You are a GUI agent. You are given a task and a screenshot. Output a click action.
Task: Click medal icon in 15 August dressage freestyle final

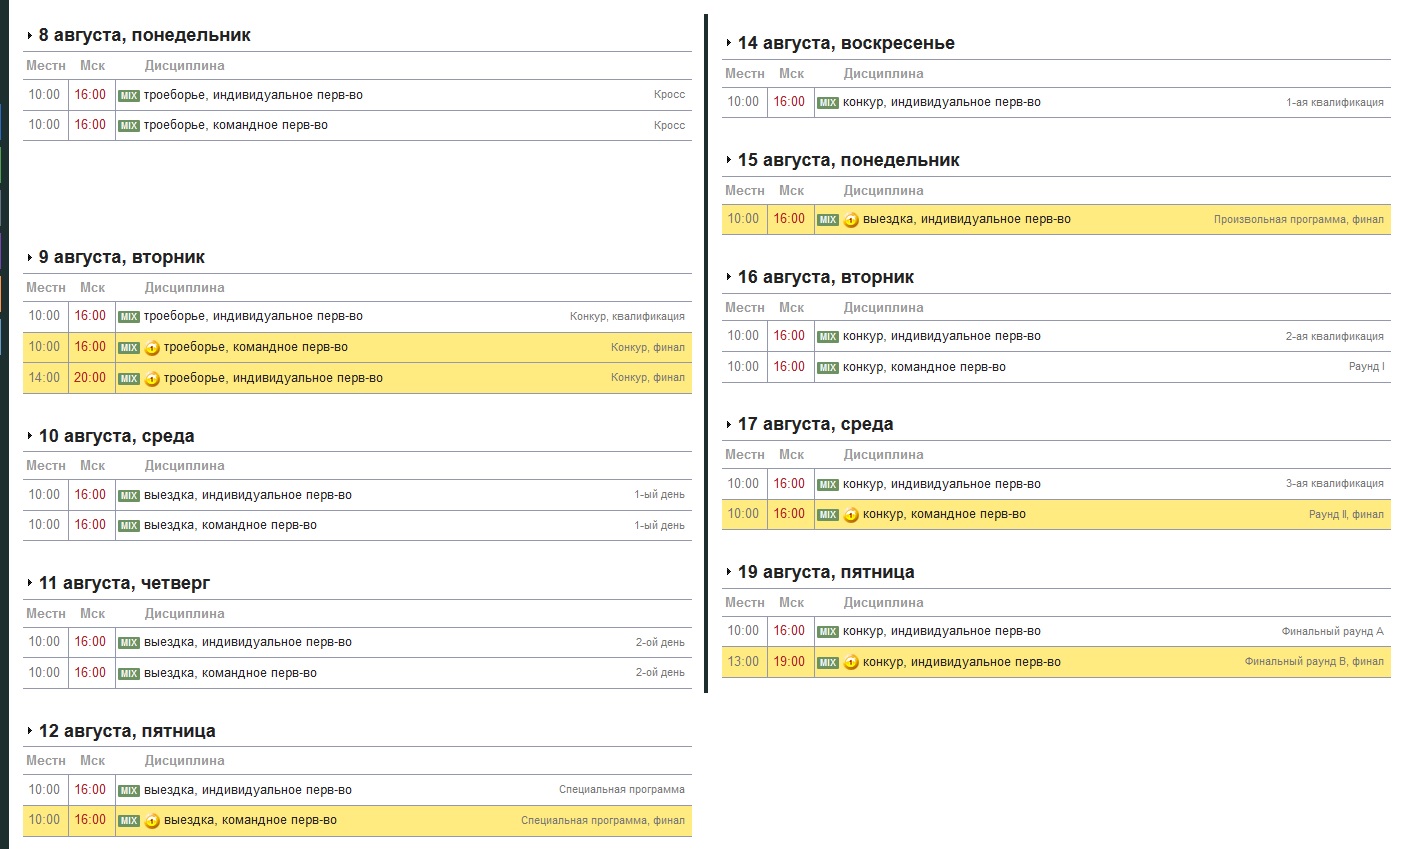coord(851,220)
